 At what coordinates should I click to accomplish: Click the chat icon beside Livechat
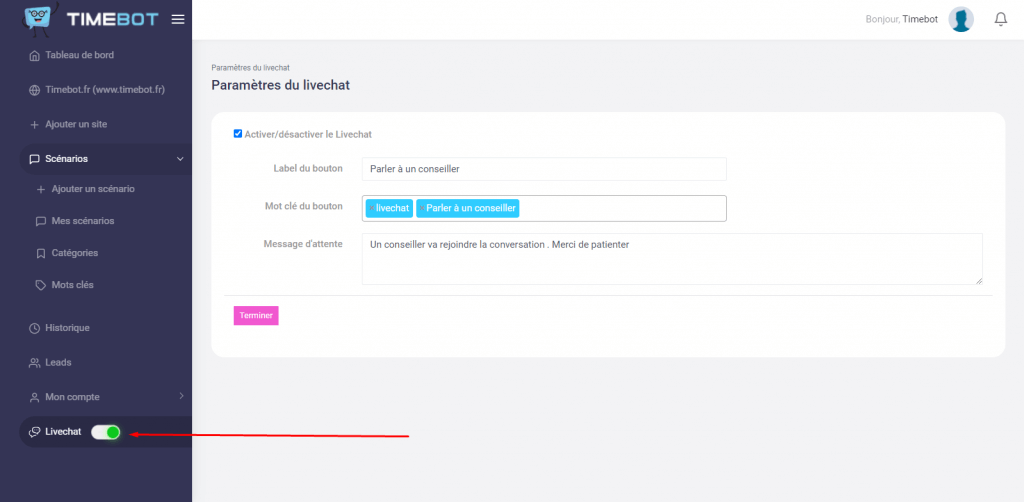point(35,432)
